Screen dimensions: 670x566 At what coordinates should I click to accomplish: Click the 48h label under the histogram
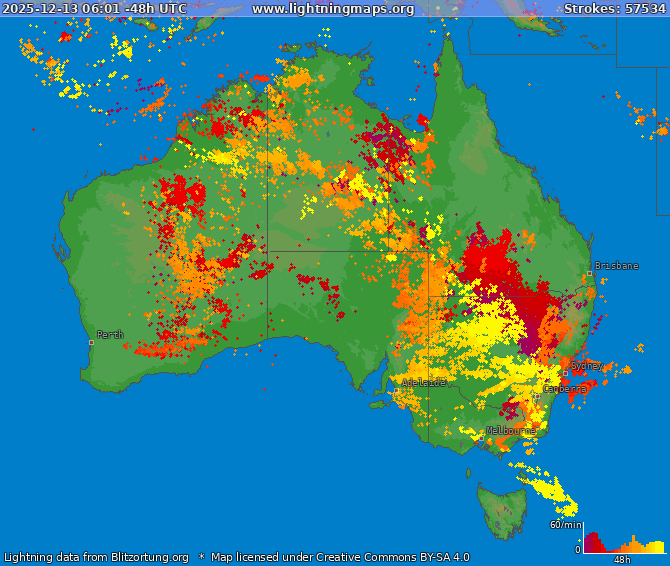[x=622, y=560]
